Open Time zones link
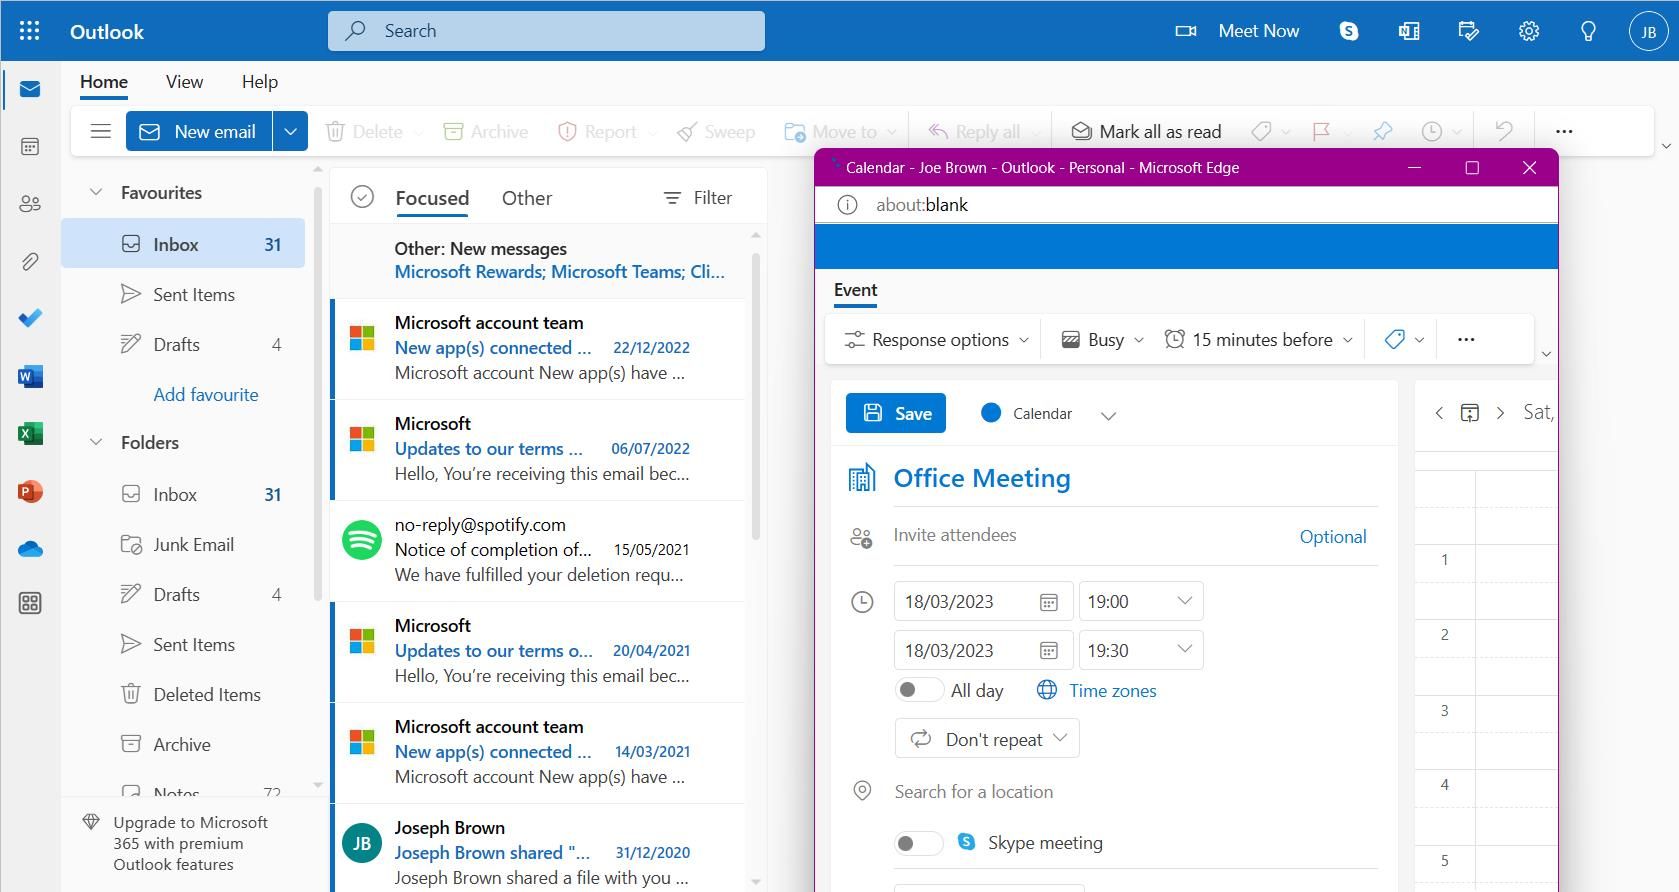This screenshot has height=892, width=1679. tap(1112, 690)
